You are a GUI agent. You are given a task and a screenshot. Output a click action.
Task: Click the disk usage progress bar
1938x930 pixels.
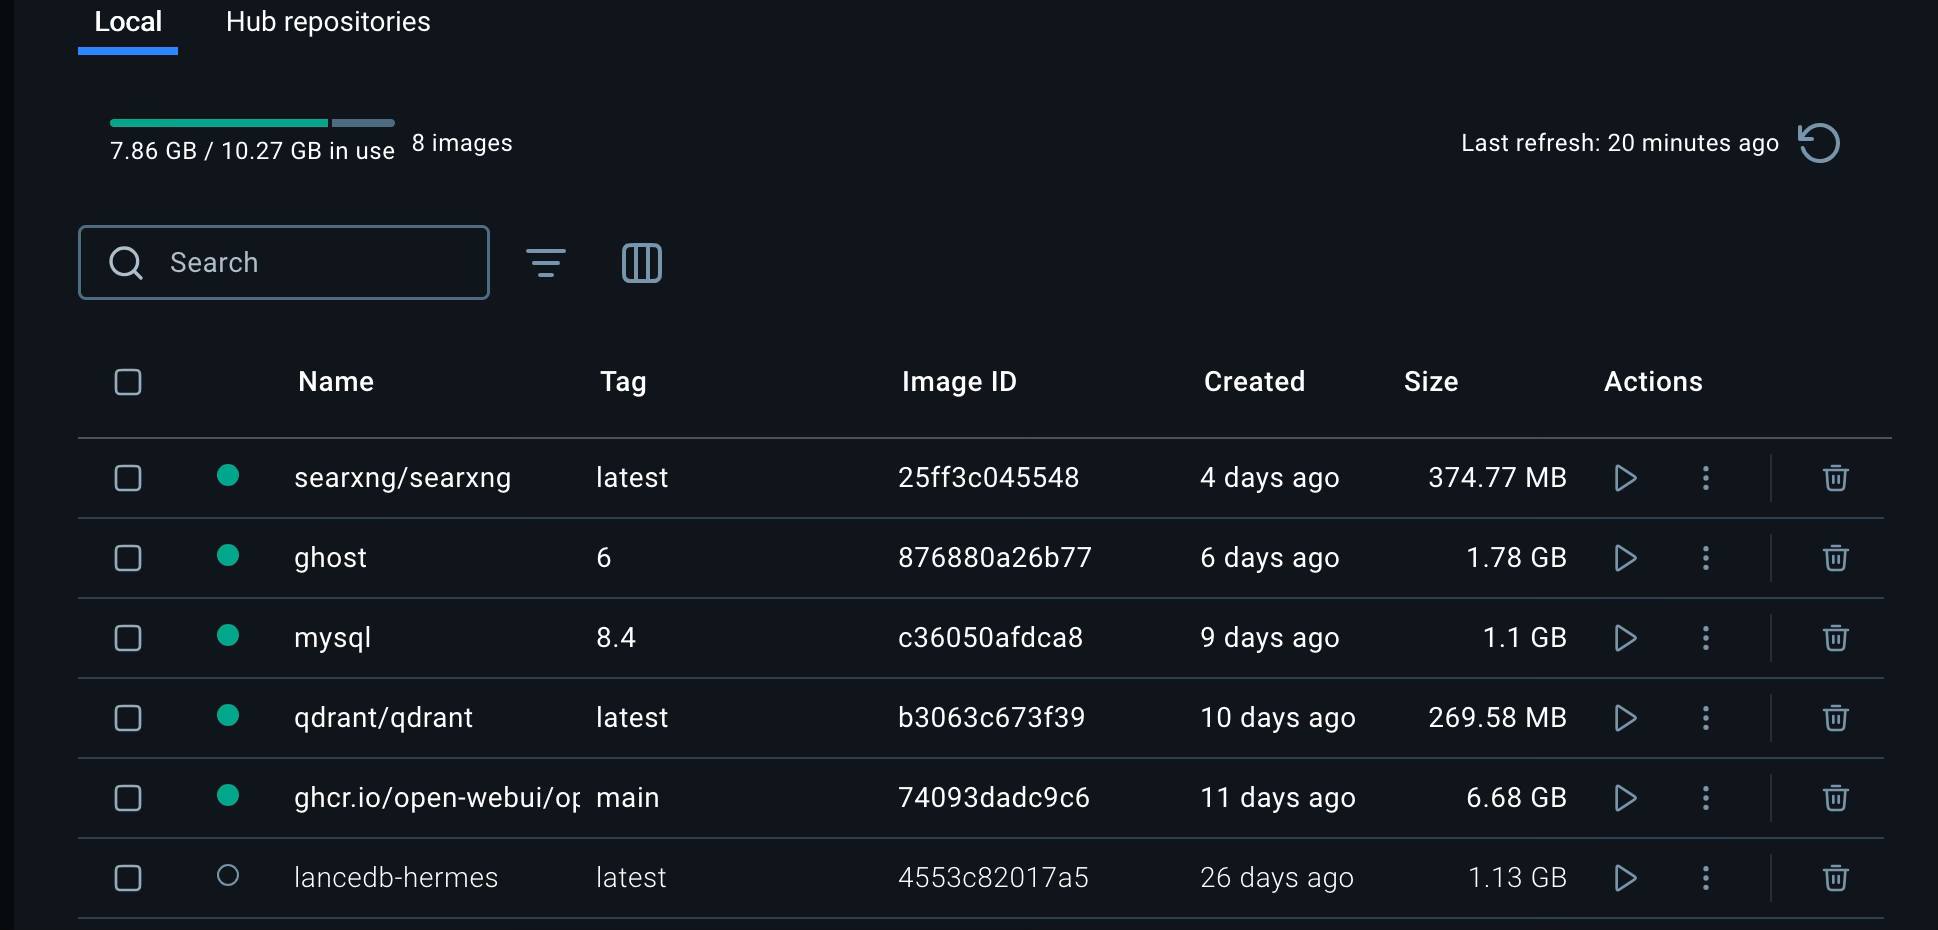tap(252, 123)
